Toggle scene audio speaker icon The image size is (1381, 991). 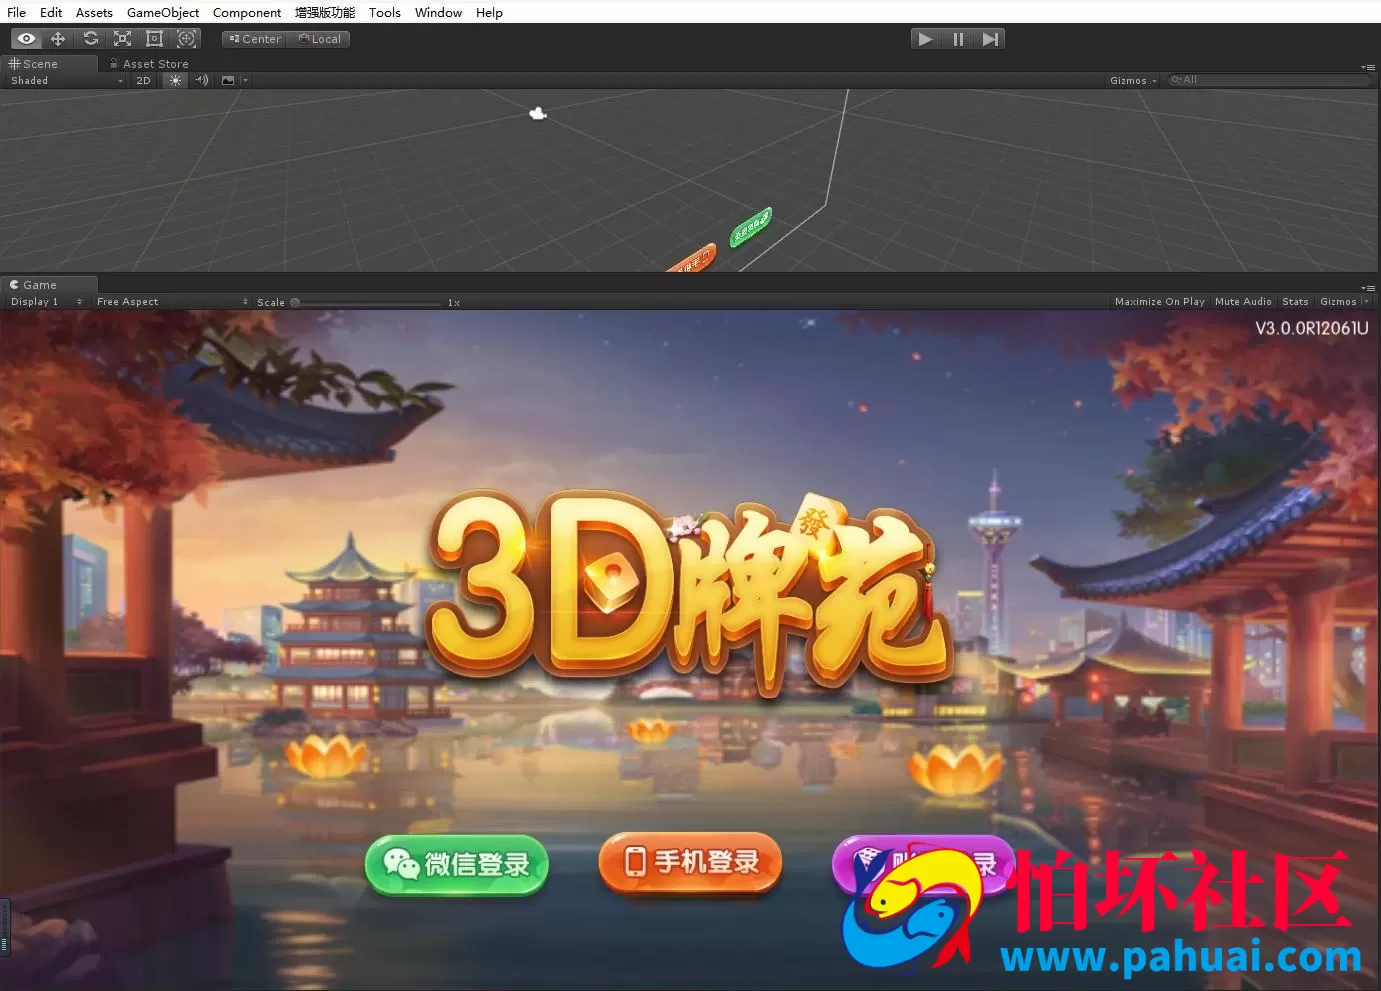202,80
